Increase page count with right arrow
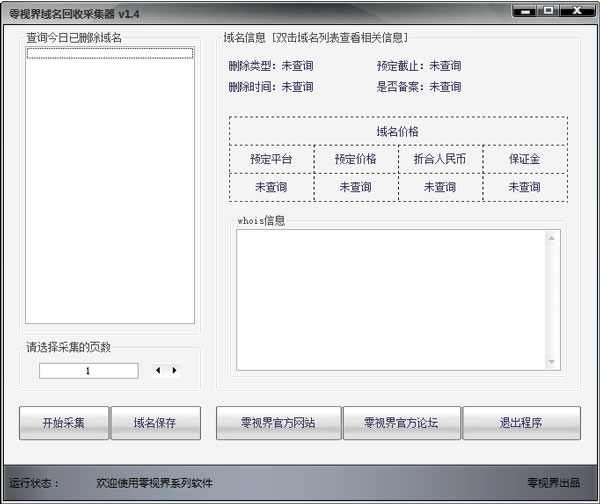 174,370
